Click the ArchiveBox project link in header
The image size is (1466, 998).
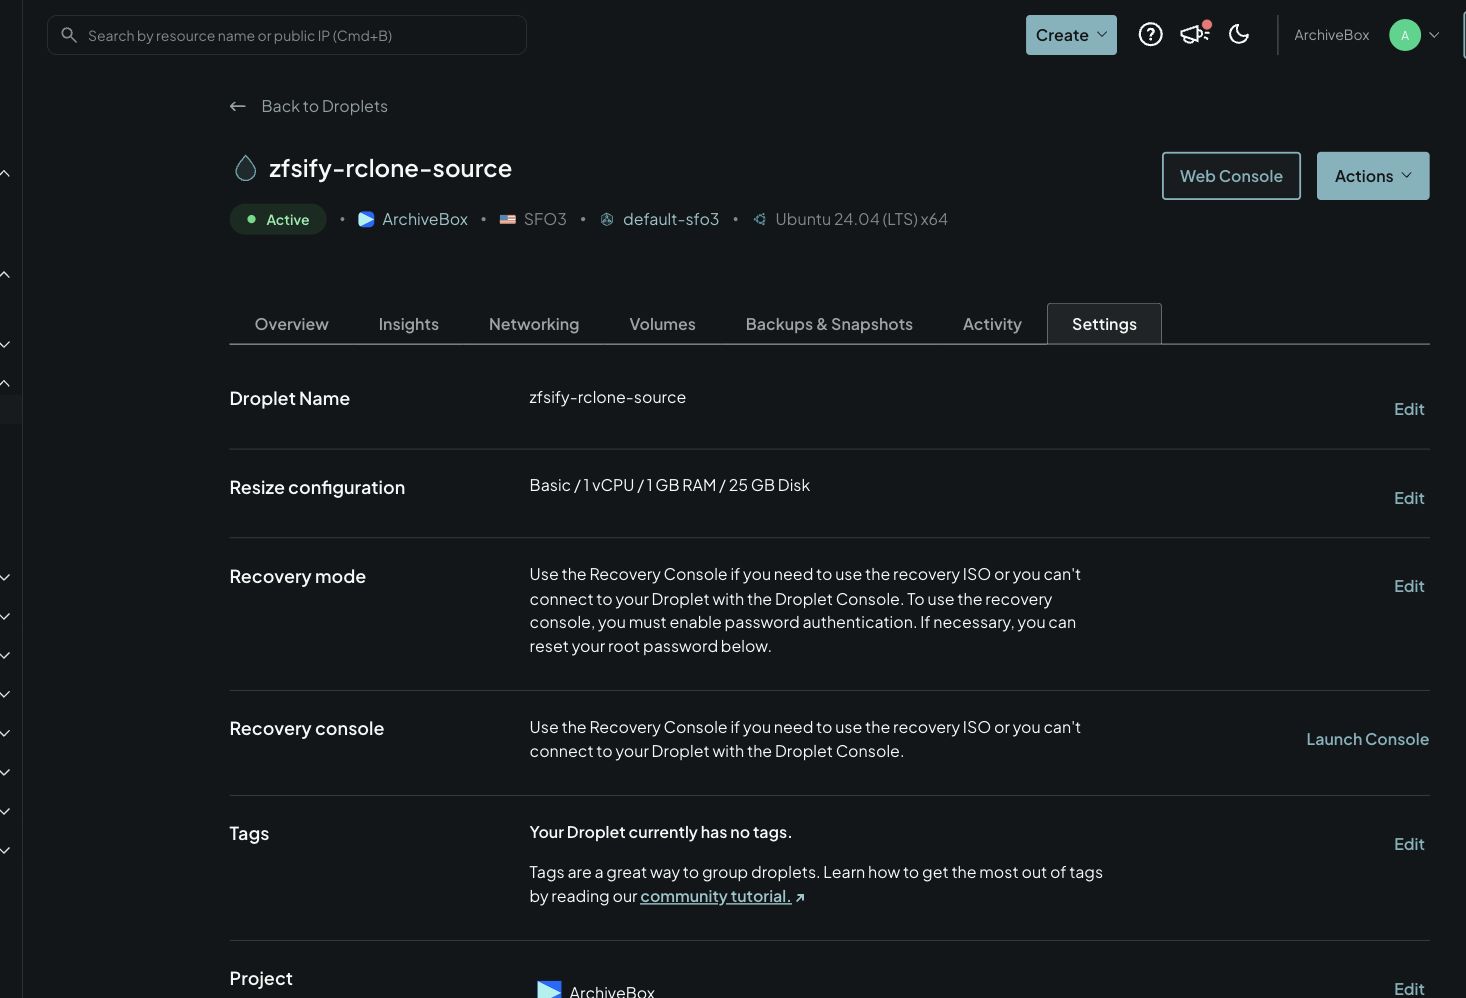(x=425, y=219)
